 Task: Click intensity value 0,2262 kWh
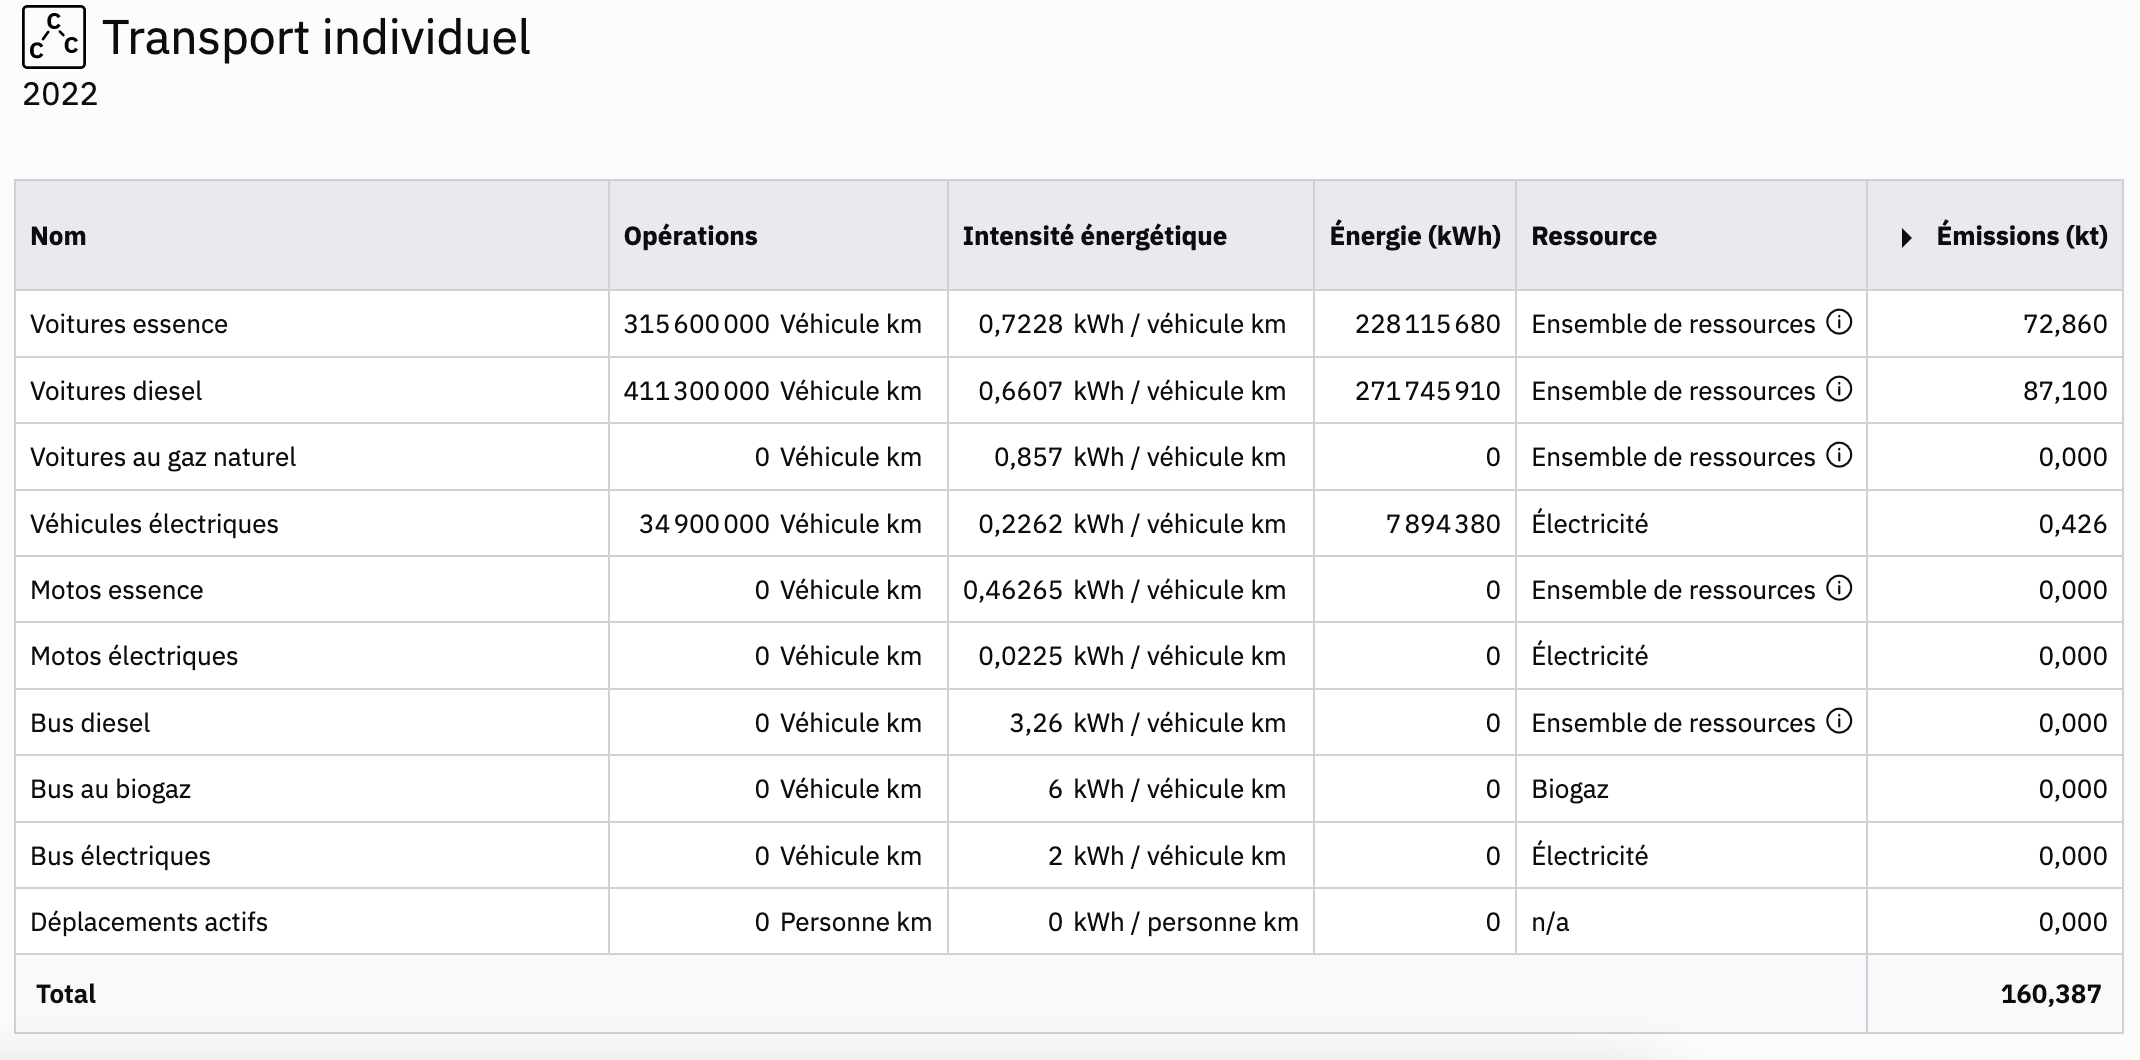1131,524
